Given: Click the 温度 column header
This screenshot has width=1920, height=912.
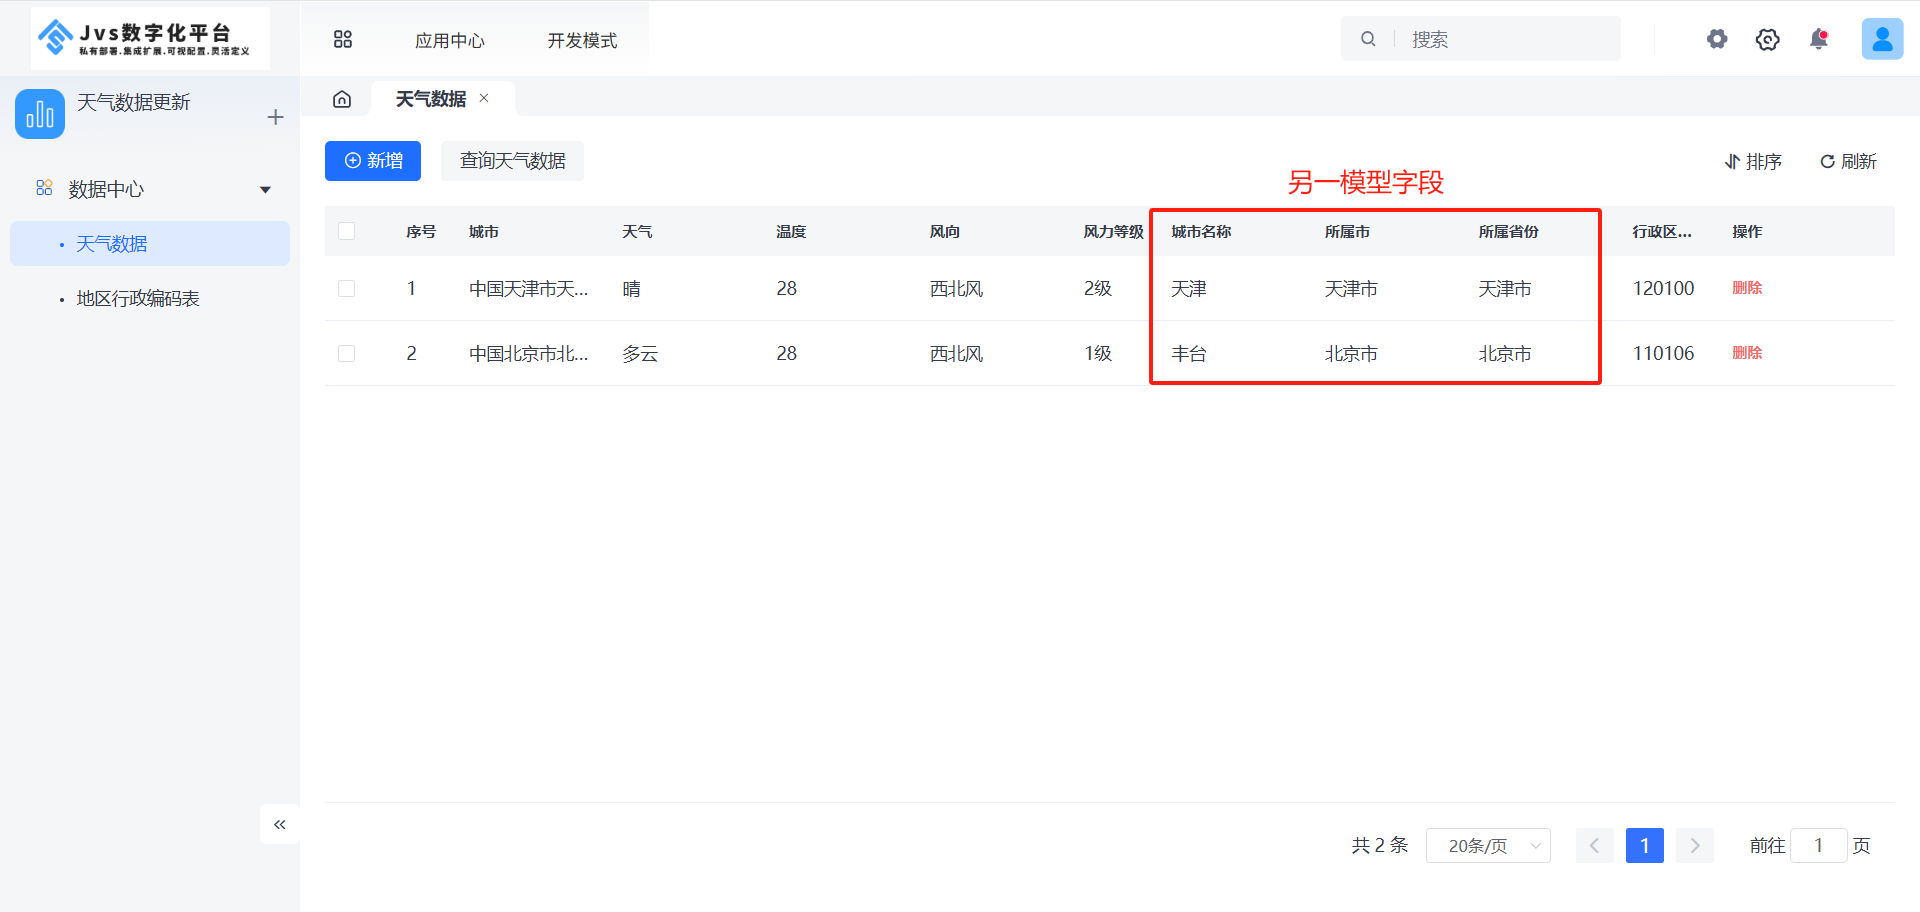Looking at the screenshot, I should (791, 231).
